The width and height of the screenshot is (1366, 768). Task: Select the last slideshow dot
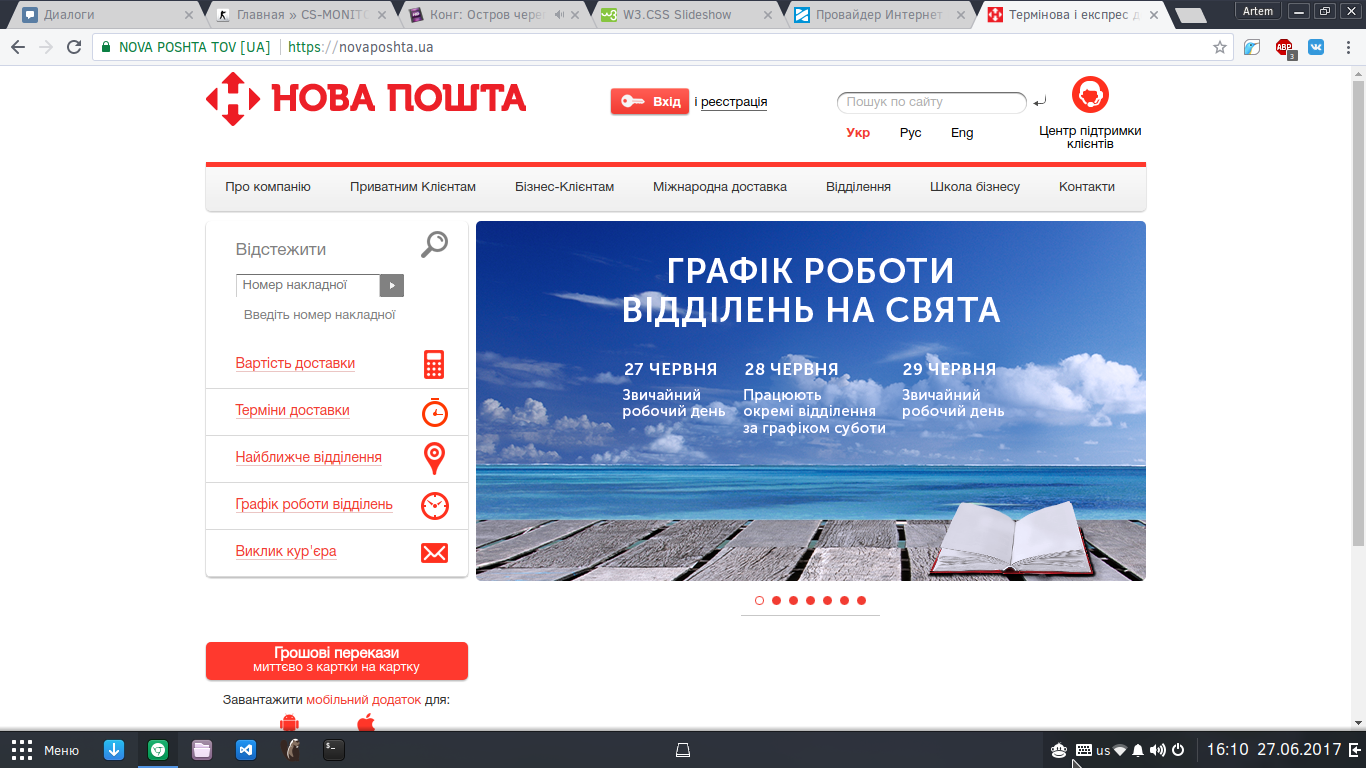point(861,601)
